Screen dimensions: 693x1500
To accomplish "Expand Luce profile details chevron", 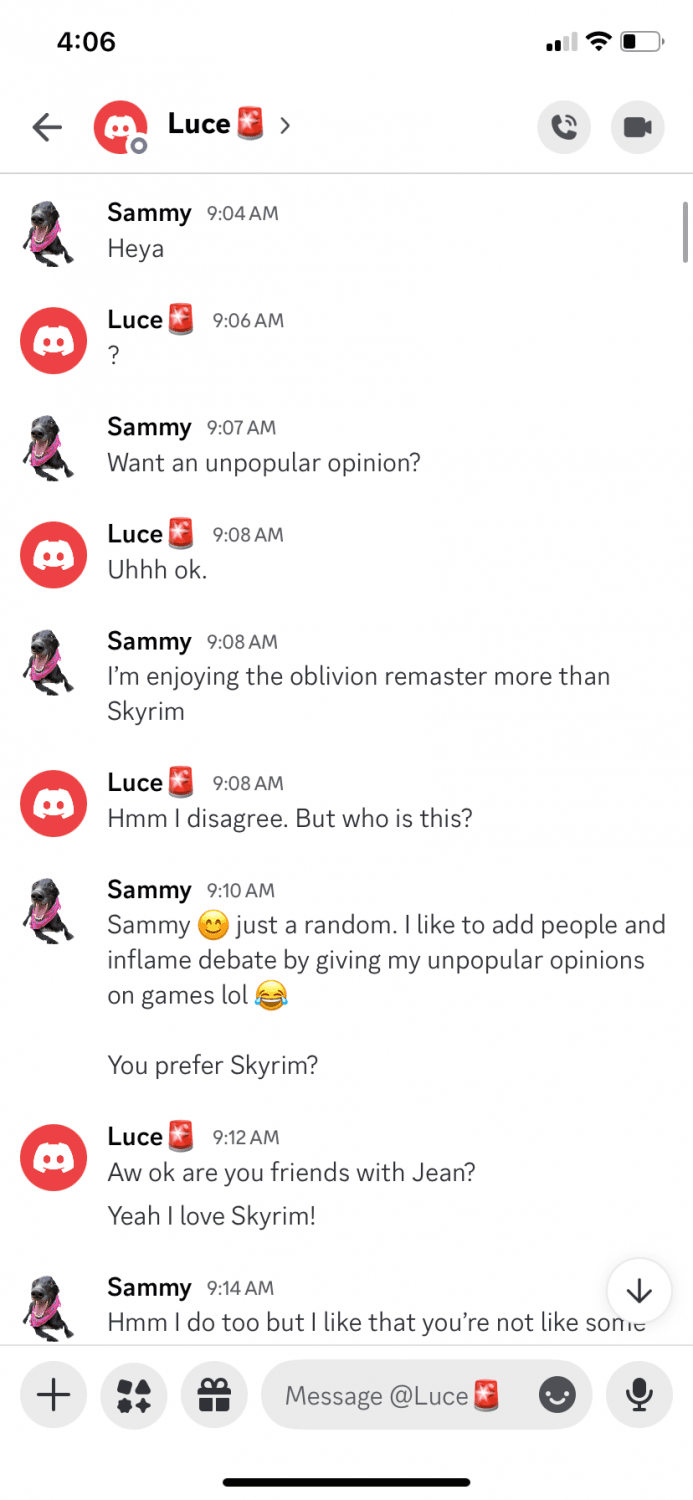I will (x=286, y=125).
